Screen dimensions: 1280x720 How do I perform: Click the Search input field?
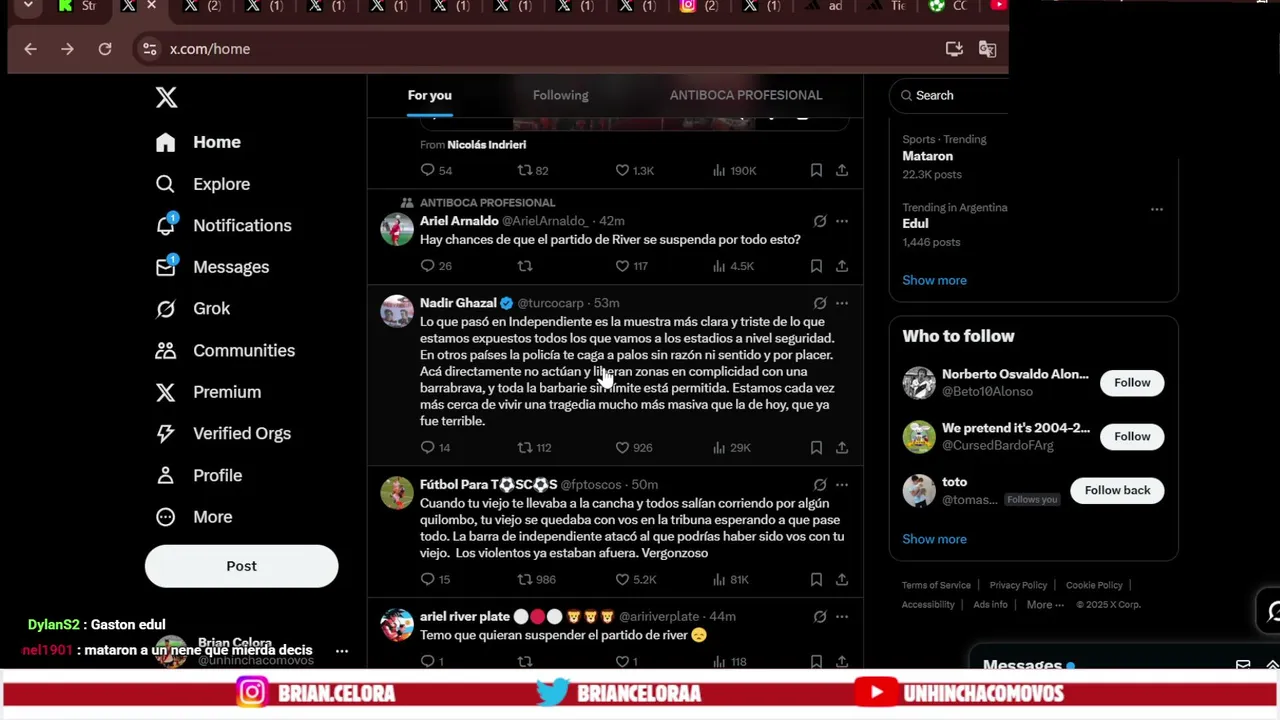[x=950, y=95]
